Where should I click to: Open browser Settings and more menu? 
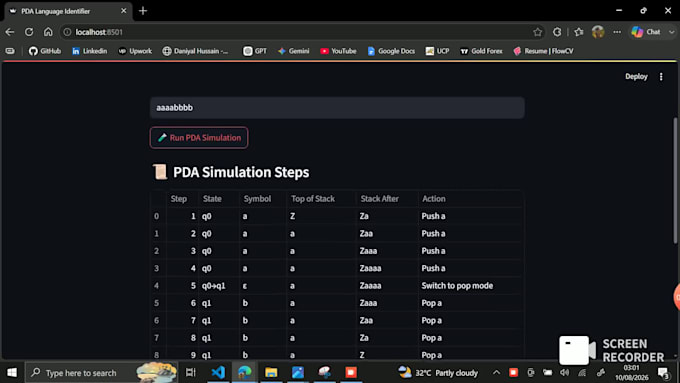click(x=617, y=32)
